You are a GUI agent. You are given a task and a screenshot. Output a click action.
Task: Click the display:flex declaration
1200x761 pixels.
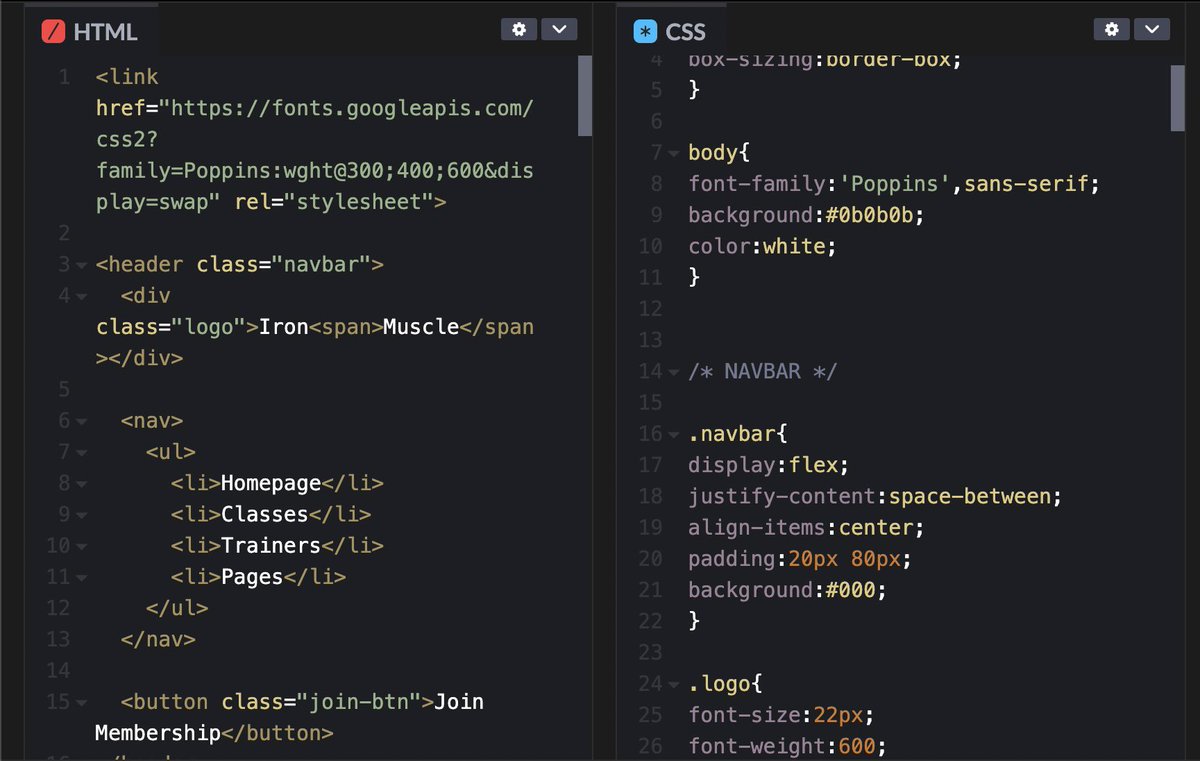pyautogui.click(x=768, y=465)
